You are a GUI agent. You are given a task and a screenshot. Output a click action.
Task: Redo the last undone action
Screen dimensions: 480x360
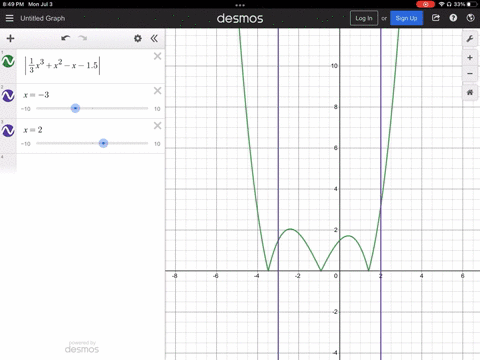pyautogui.click(x=83, y=38)
